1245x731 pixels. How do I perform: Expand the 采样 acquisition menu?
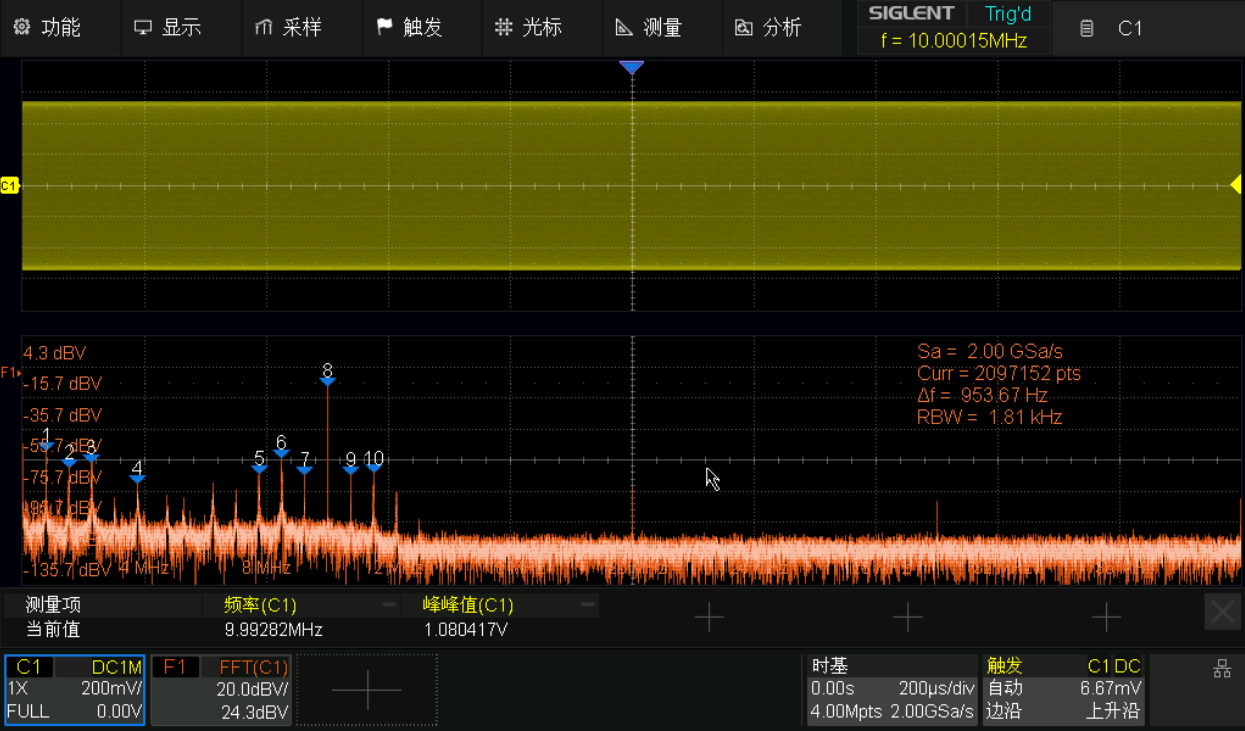[x=288, y=28]
